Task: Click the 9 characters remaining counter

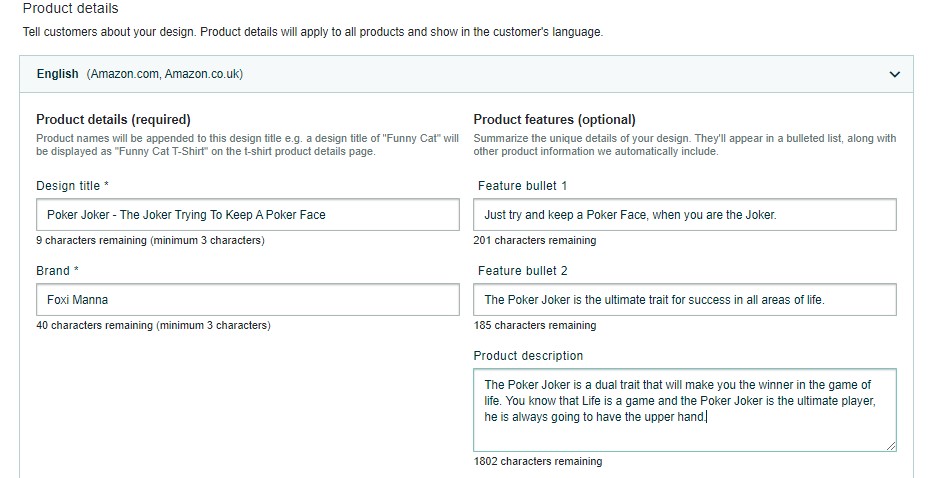Action: point(150,240)
